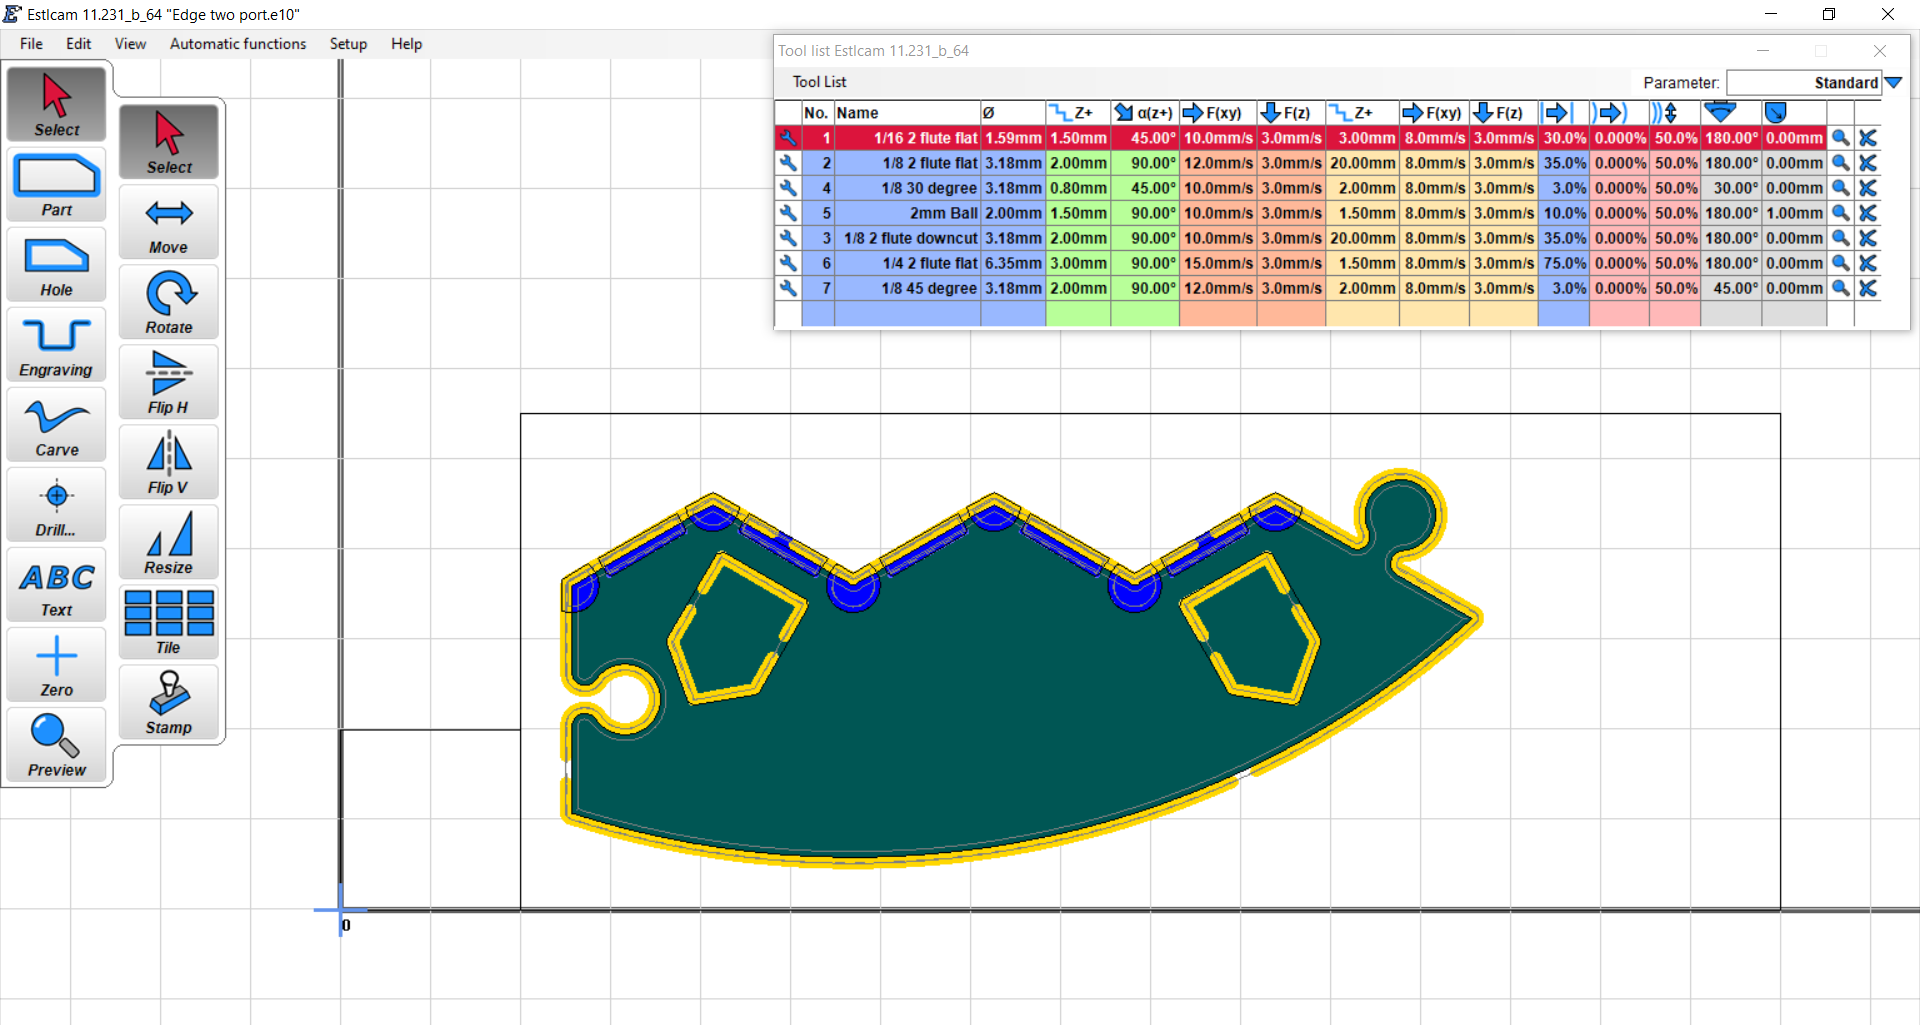Viewport: 1920px width, 1025px height.
Task: Click the 75.0% stepover cell
Action: (x=1564, y=263)
